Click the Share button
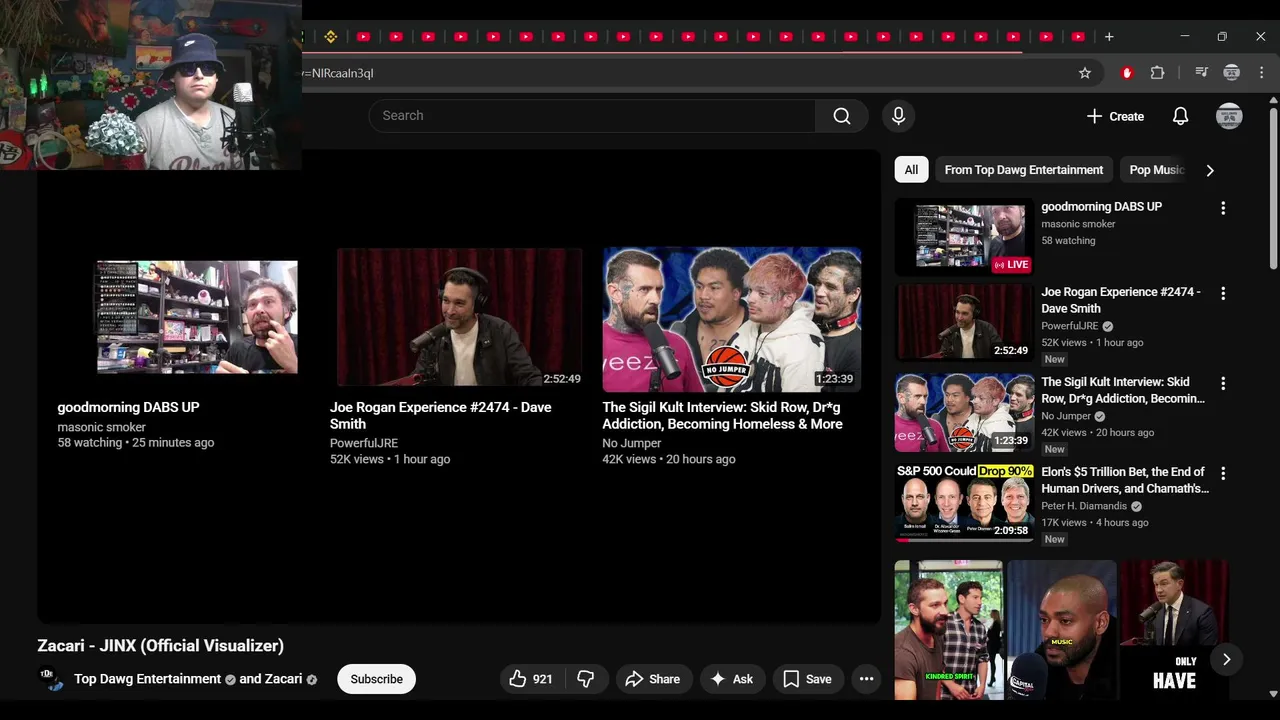1280x720 pixels. tap(652, 679)
